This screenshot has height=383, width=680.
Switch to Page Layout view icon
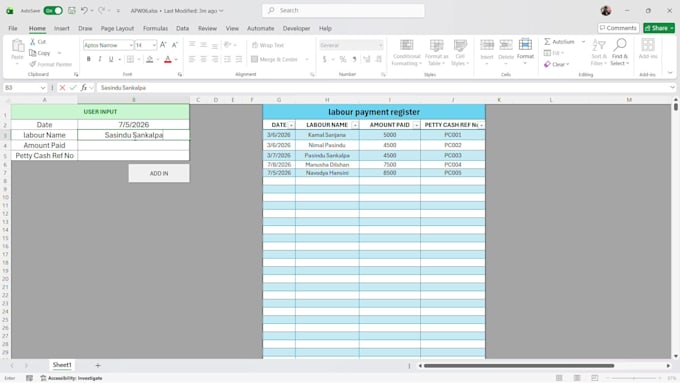(x=577, y=378)
